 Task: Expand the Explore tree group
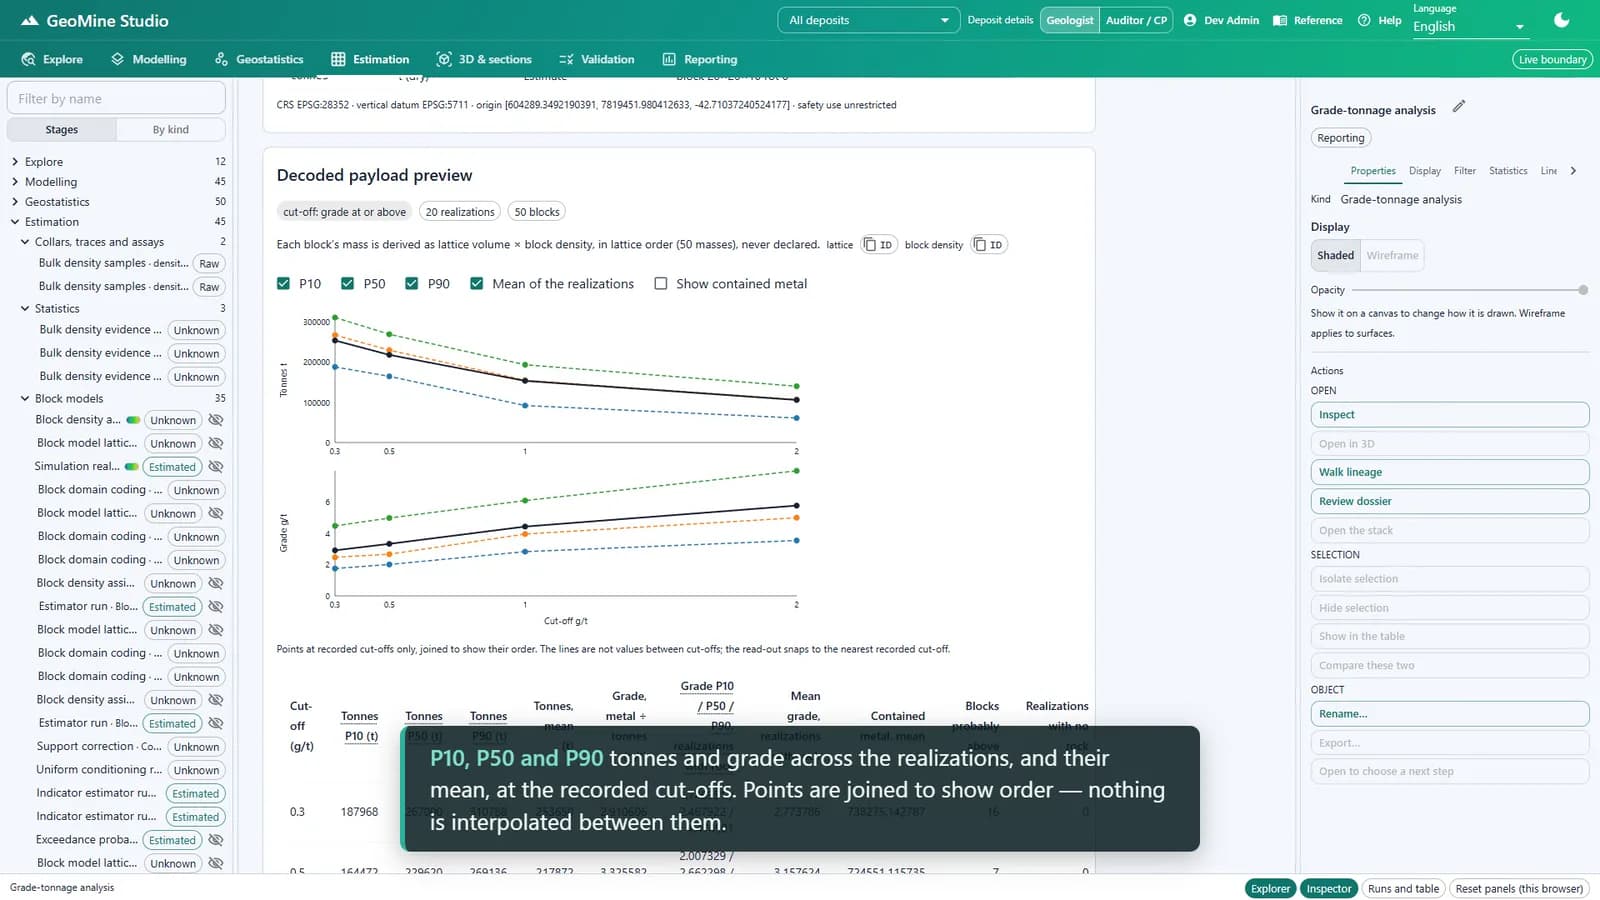(x=15, y=162)
